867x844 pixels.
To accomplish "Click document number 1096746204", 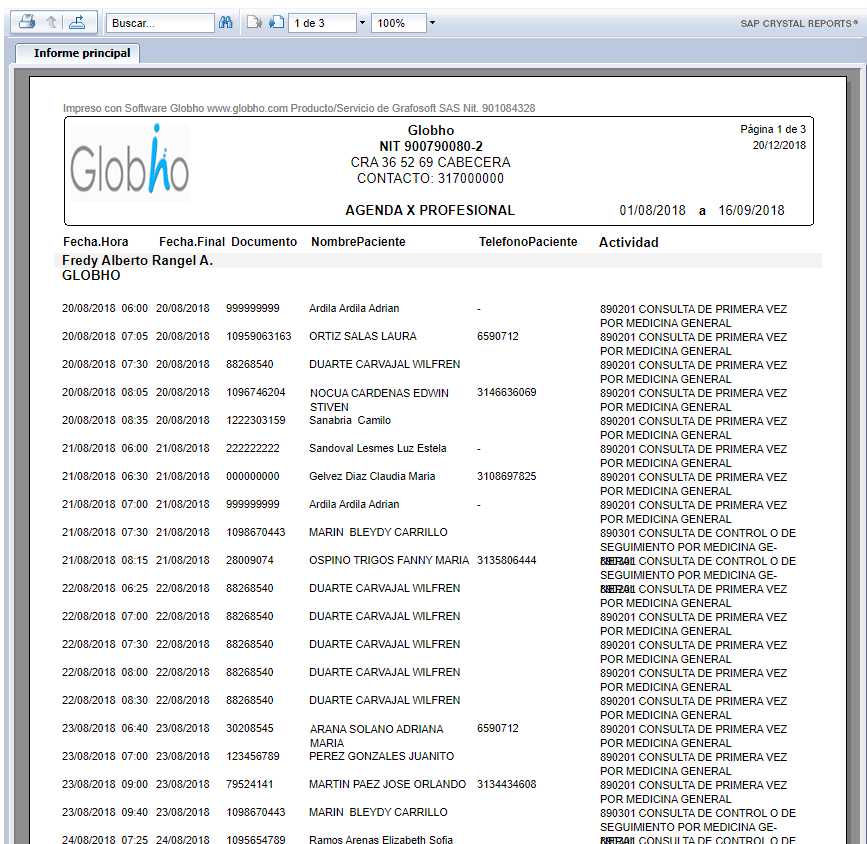I will coord(255,393).
